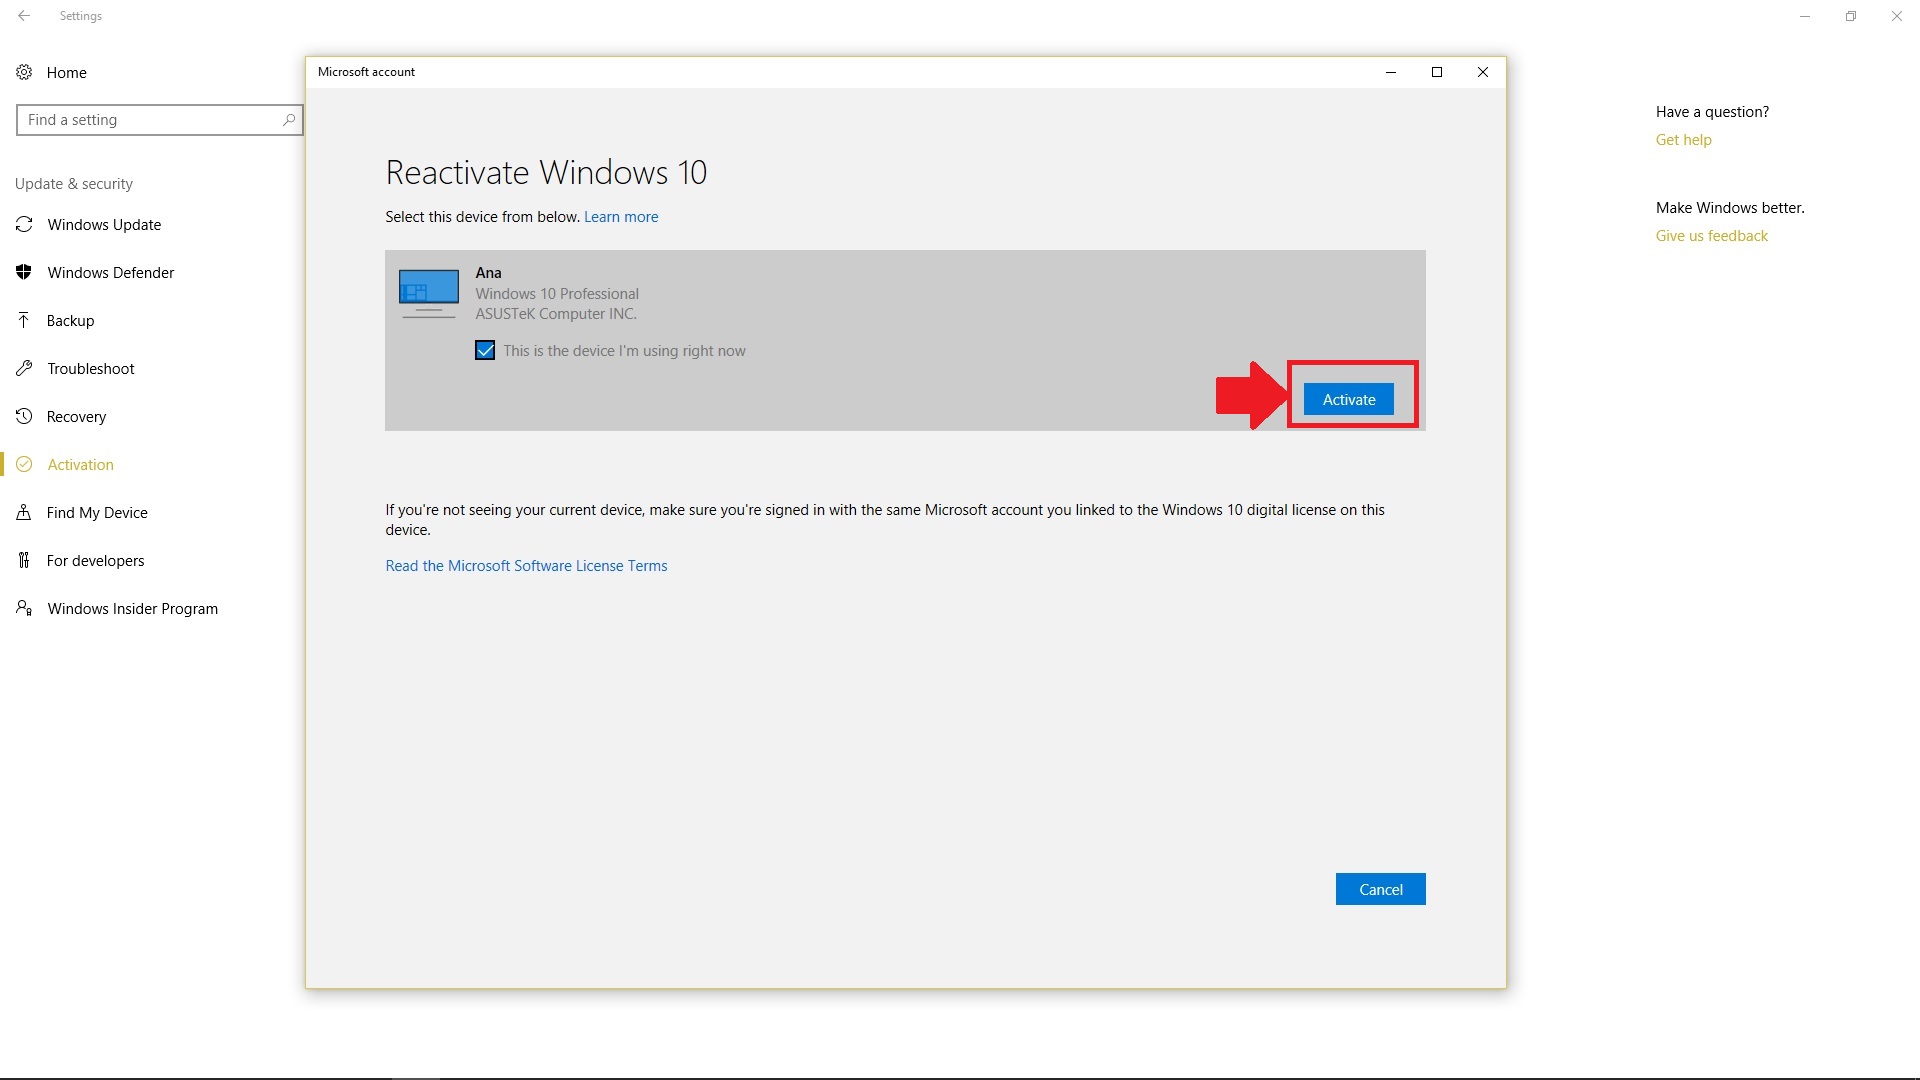The image size is (1920, 1080).
Task: Click the Troubleshoot wrench icon
Action: pyautogui.click(x=24, y=368)
